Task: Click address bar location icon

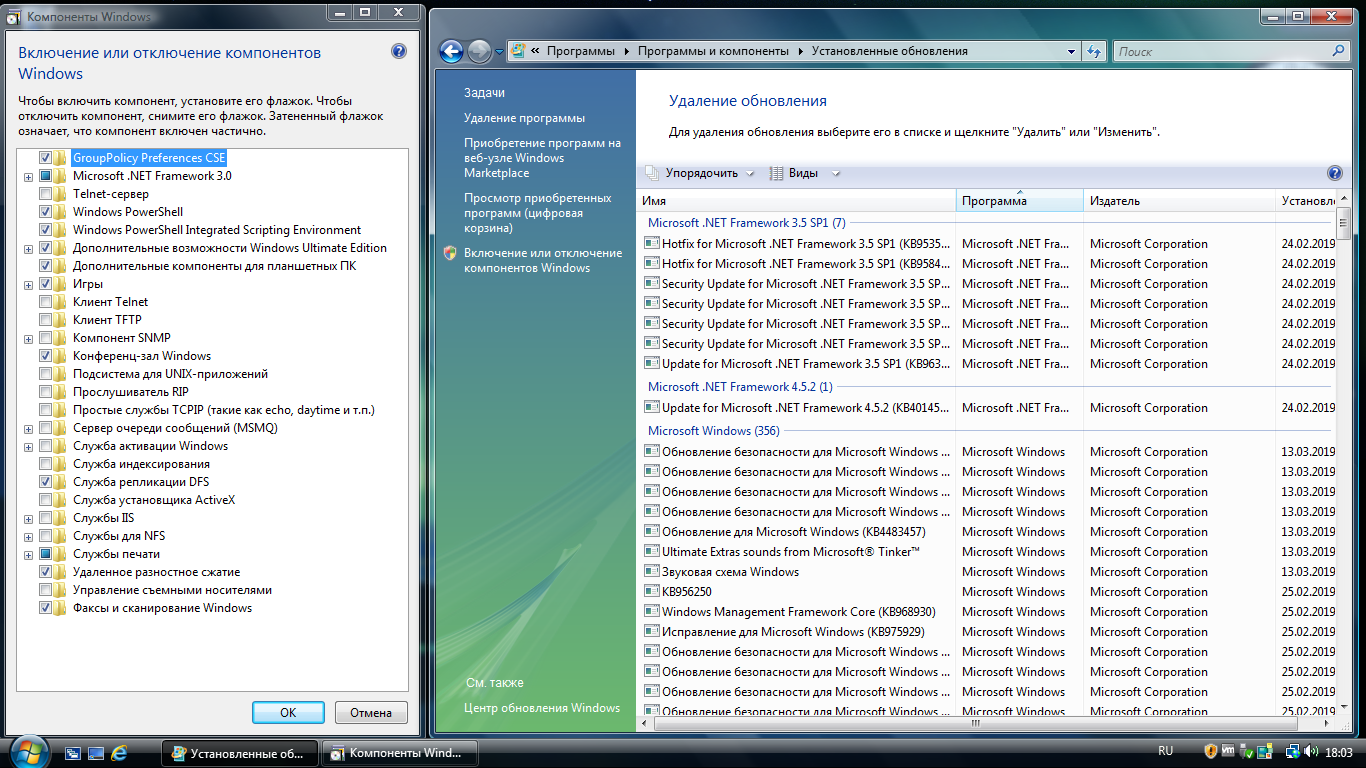Action: tap(519, 51)
